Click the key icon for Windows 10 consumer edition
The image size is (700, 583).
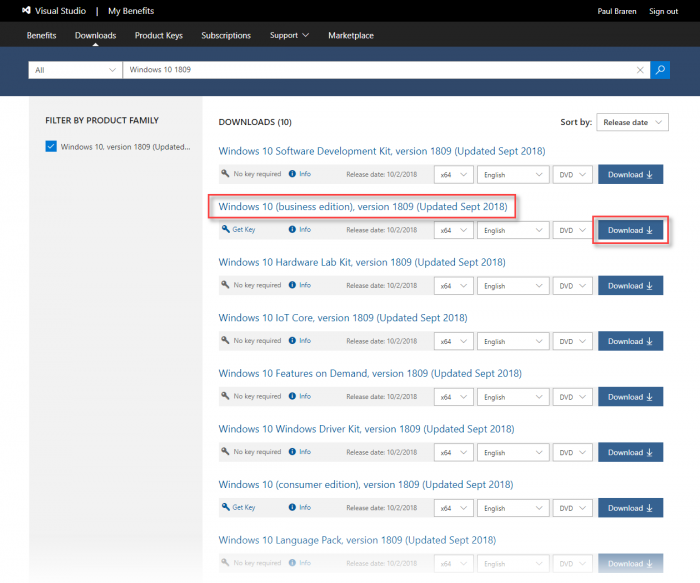click(x=225, y=507)
